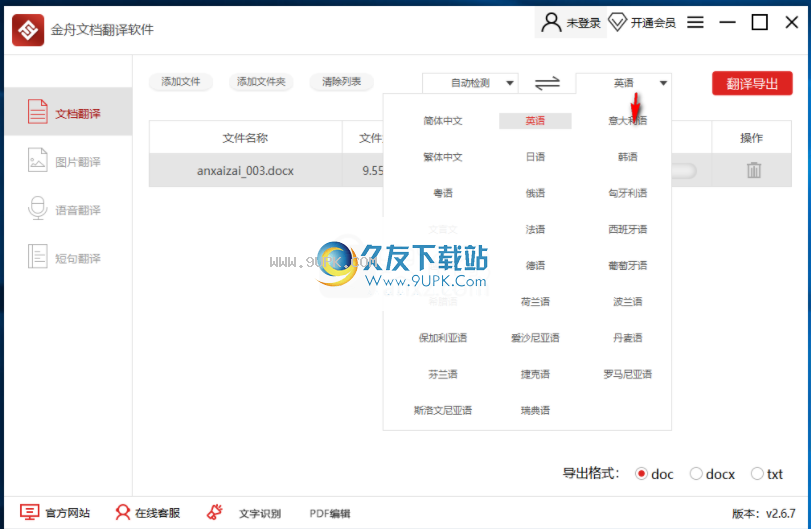Click the red app logo icon
Viewport: 811px width, 529px height.
coord(28,29)
